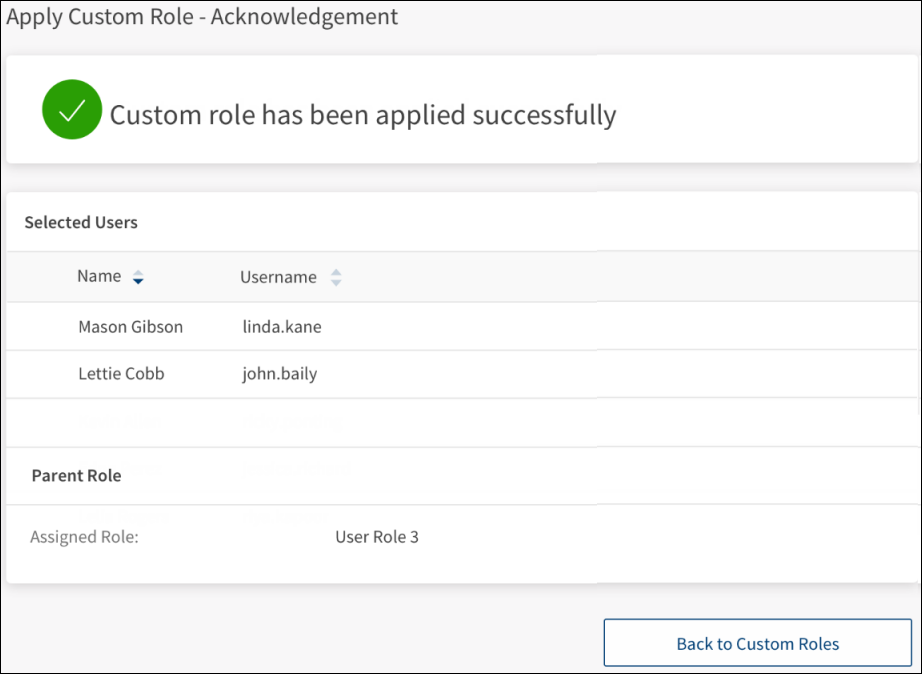
Task: Select the Lettie Cobb name cell
Action: pyautogui.click(x=121, y=374)
